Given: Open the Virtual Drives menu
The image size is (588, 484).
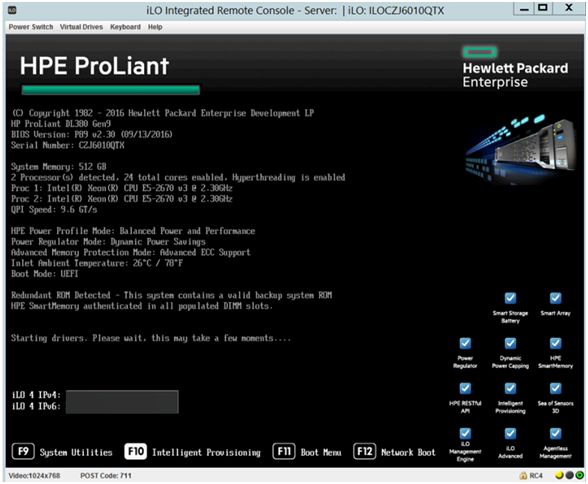Looking at the screenshot, I should click(x=81, y=27).
